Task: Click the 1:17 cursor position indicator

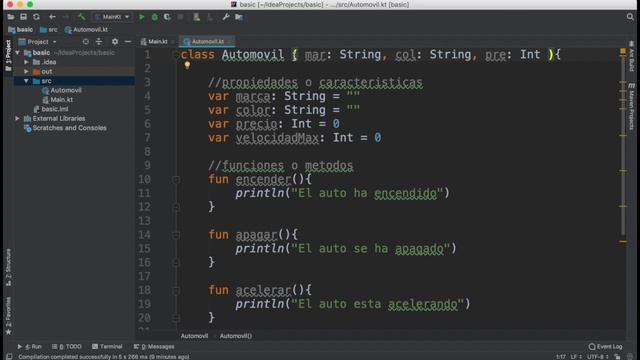Action: (560, 357)
